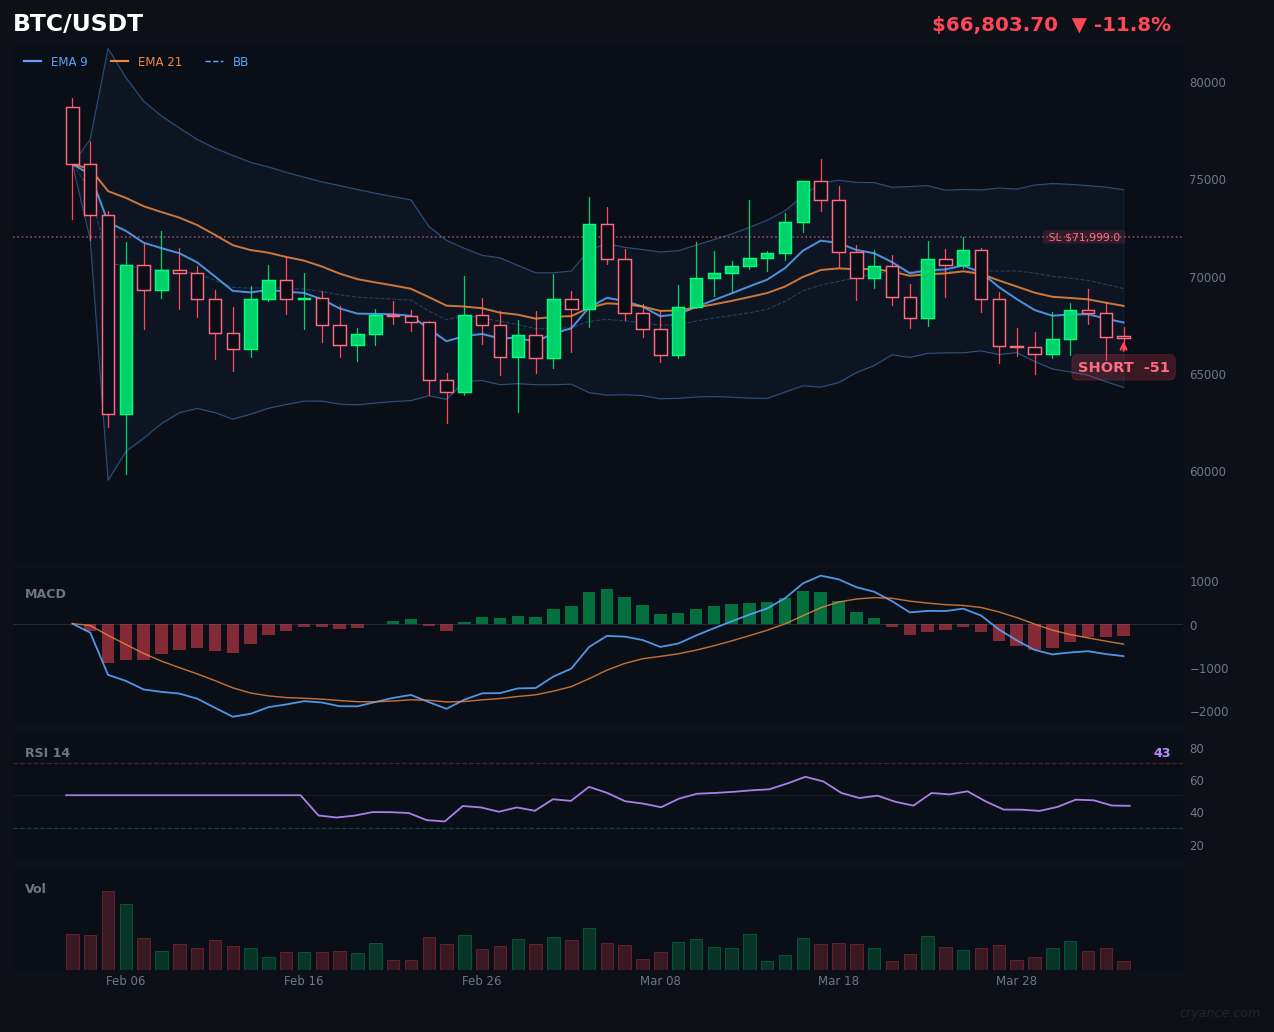Image resolution: width=1274 pixels, height=1032 pixels.
Task: Click the Feb 06 date axis label
Action: [125, 981]
